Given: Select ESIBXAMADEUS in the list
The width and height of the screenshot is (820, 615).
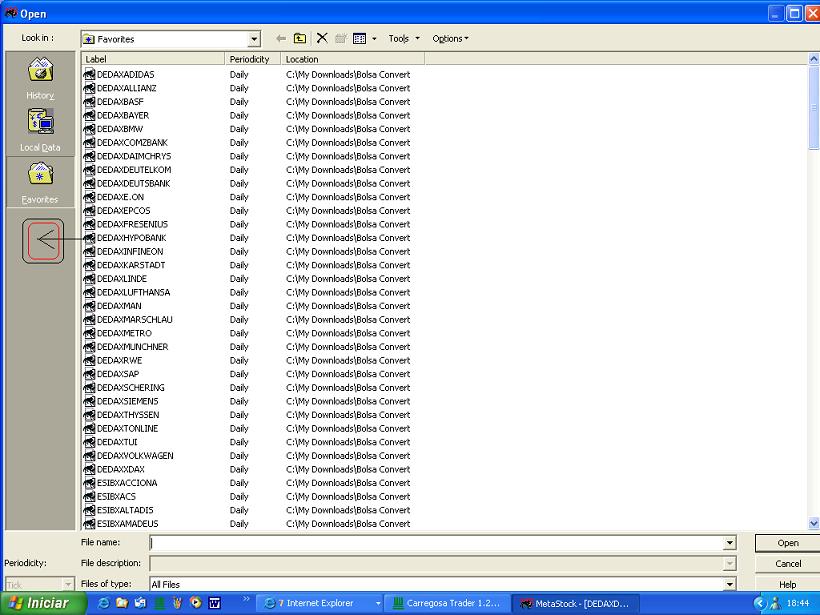Looking at the screenshot, I should (x=128, y=523).
